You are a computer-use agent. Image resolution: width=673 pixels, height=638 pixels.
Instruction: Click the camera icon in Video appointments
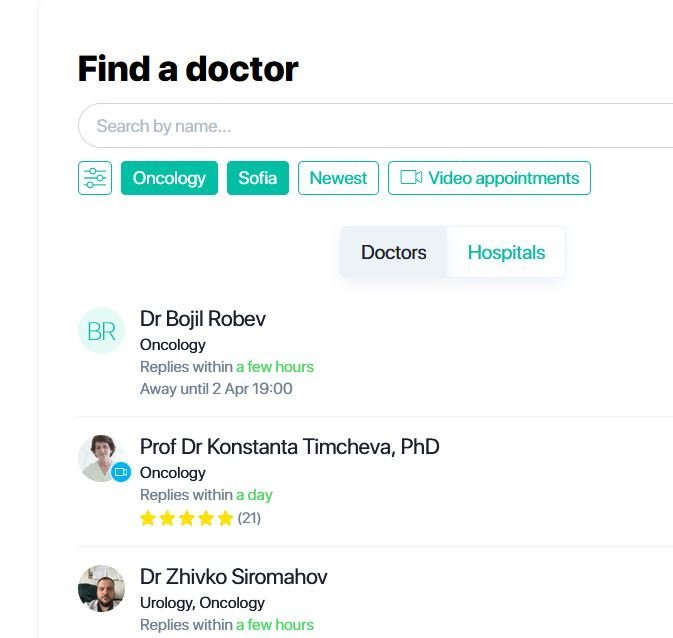click(x=410, y=178)
